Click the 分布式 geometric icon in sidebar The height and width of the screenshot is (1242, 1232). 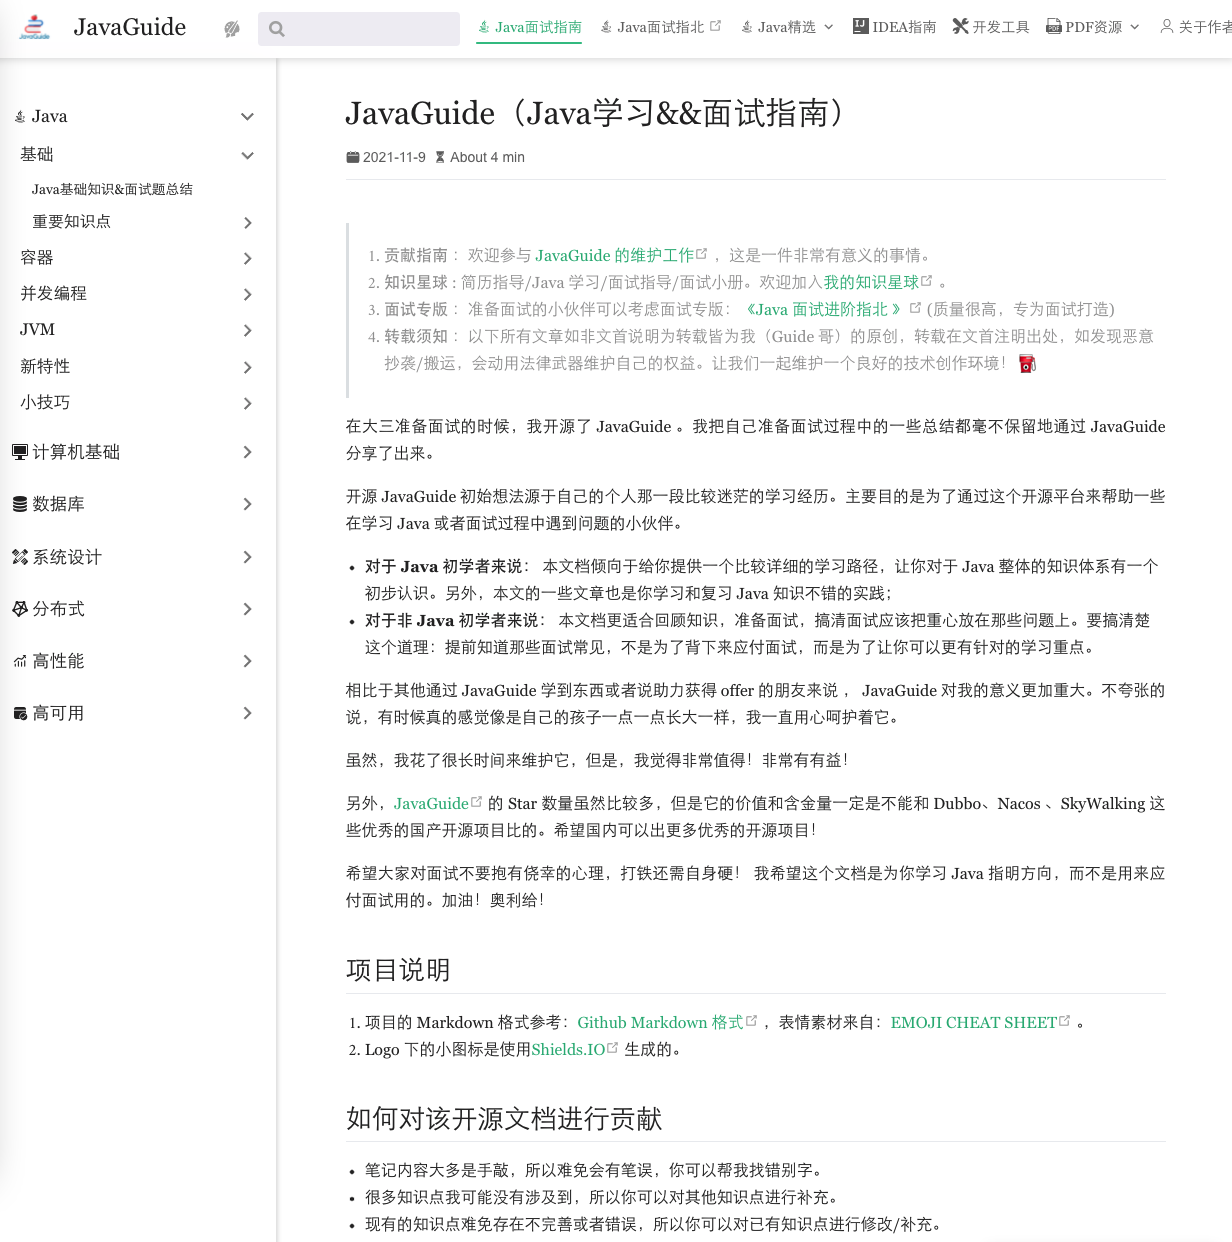coord(19,608)
